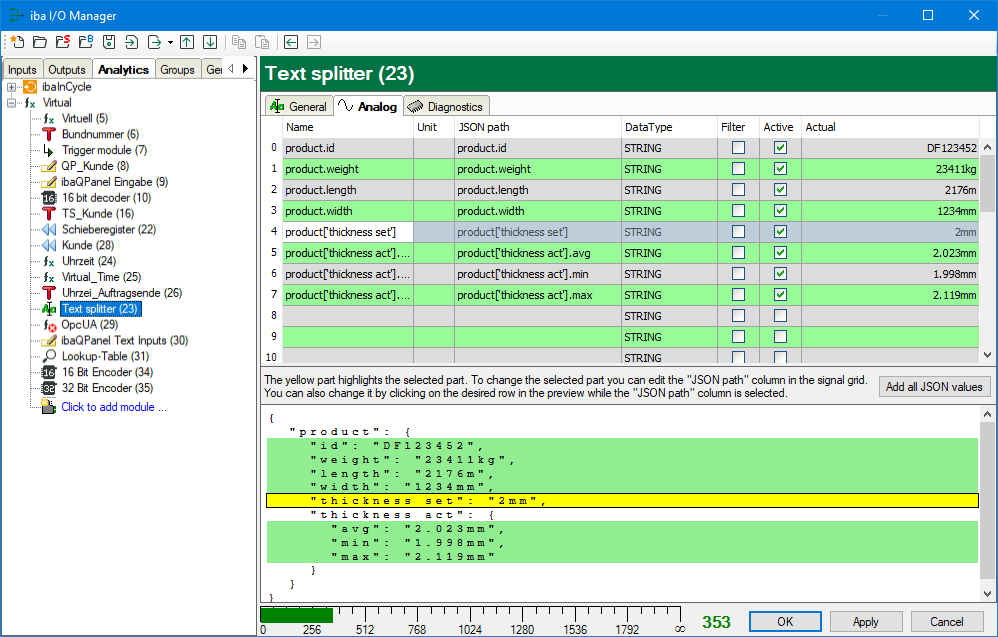The width and height of the screenshot is (998, 637).
Task: Click the Add all JSON values button
Action: click(934, 387)
